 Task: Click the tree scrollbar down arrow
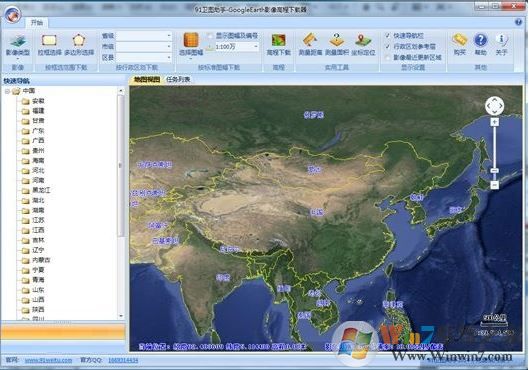121,316
